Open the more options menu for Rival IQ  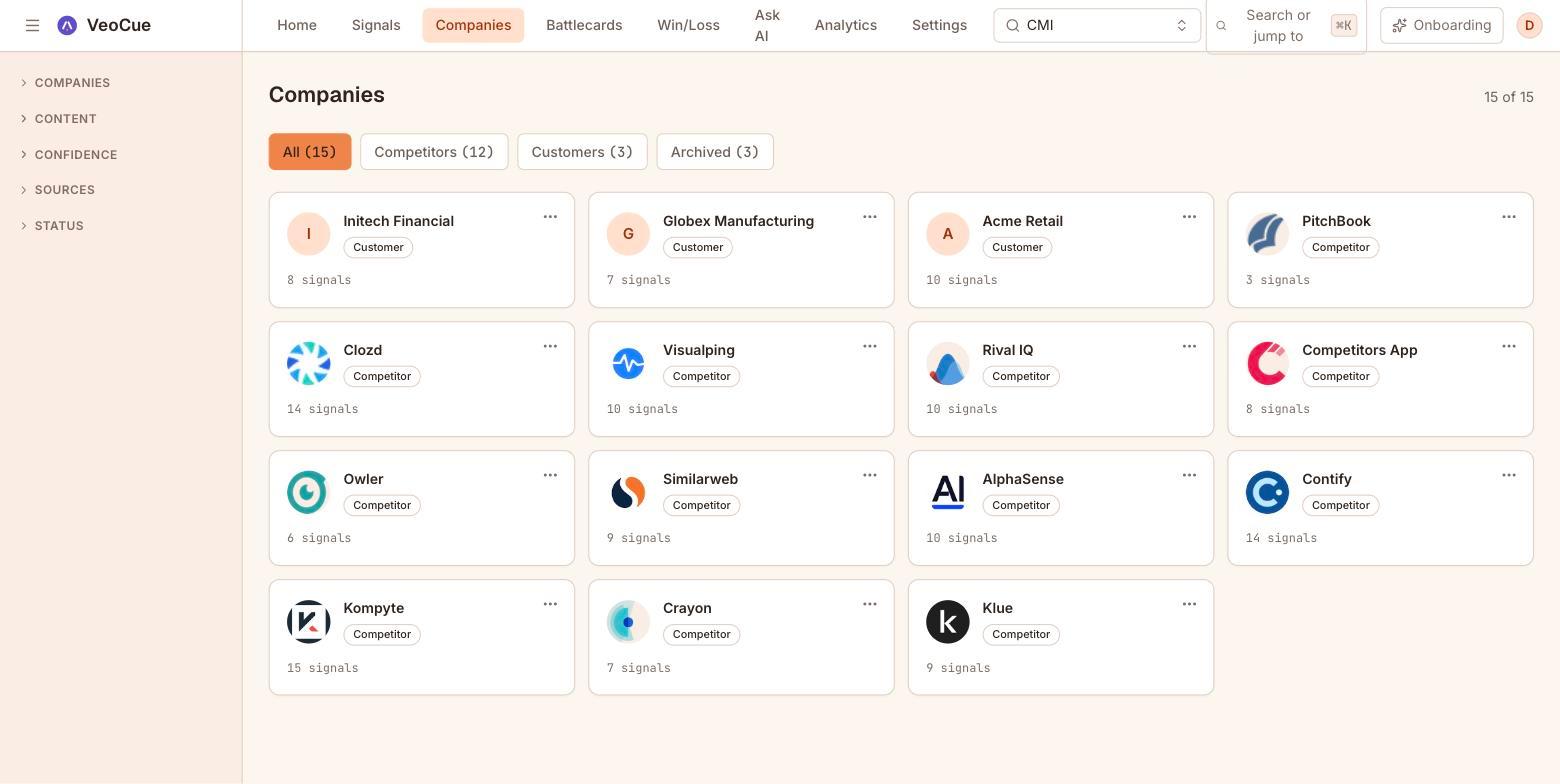[1189, 346]
